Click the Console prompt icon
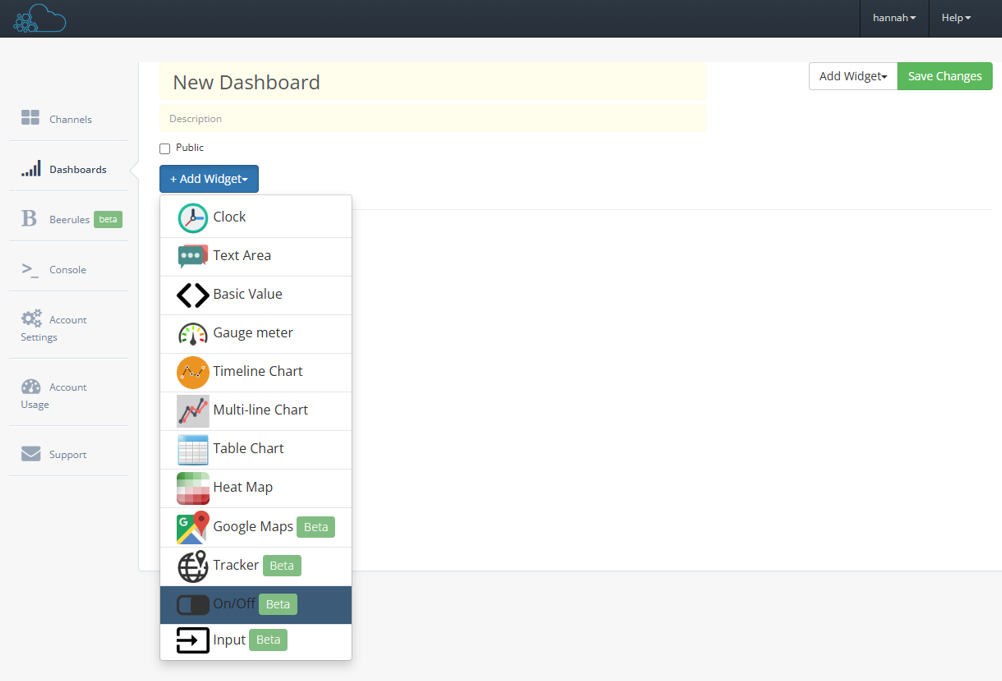 coord(30,269)
